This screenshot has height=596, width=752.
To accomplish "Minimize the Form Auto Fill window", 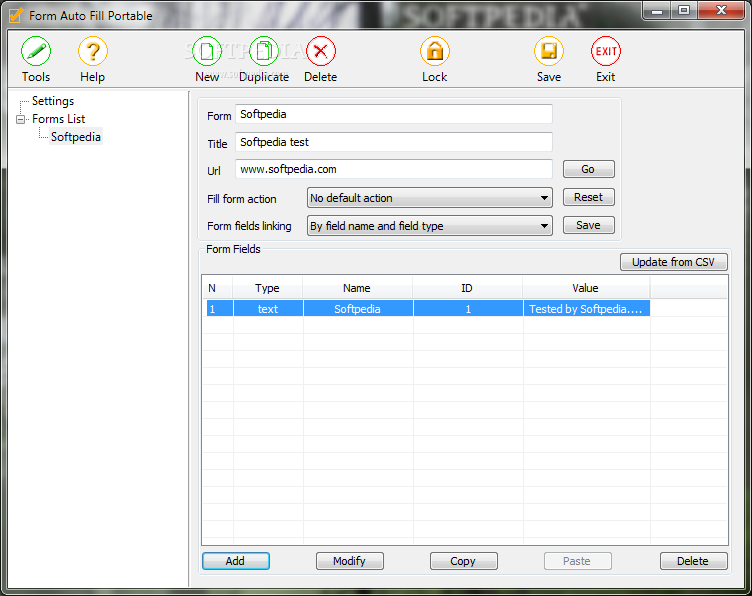I will (x=657, y=11).
